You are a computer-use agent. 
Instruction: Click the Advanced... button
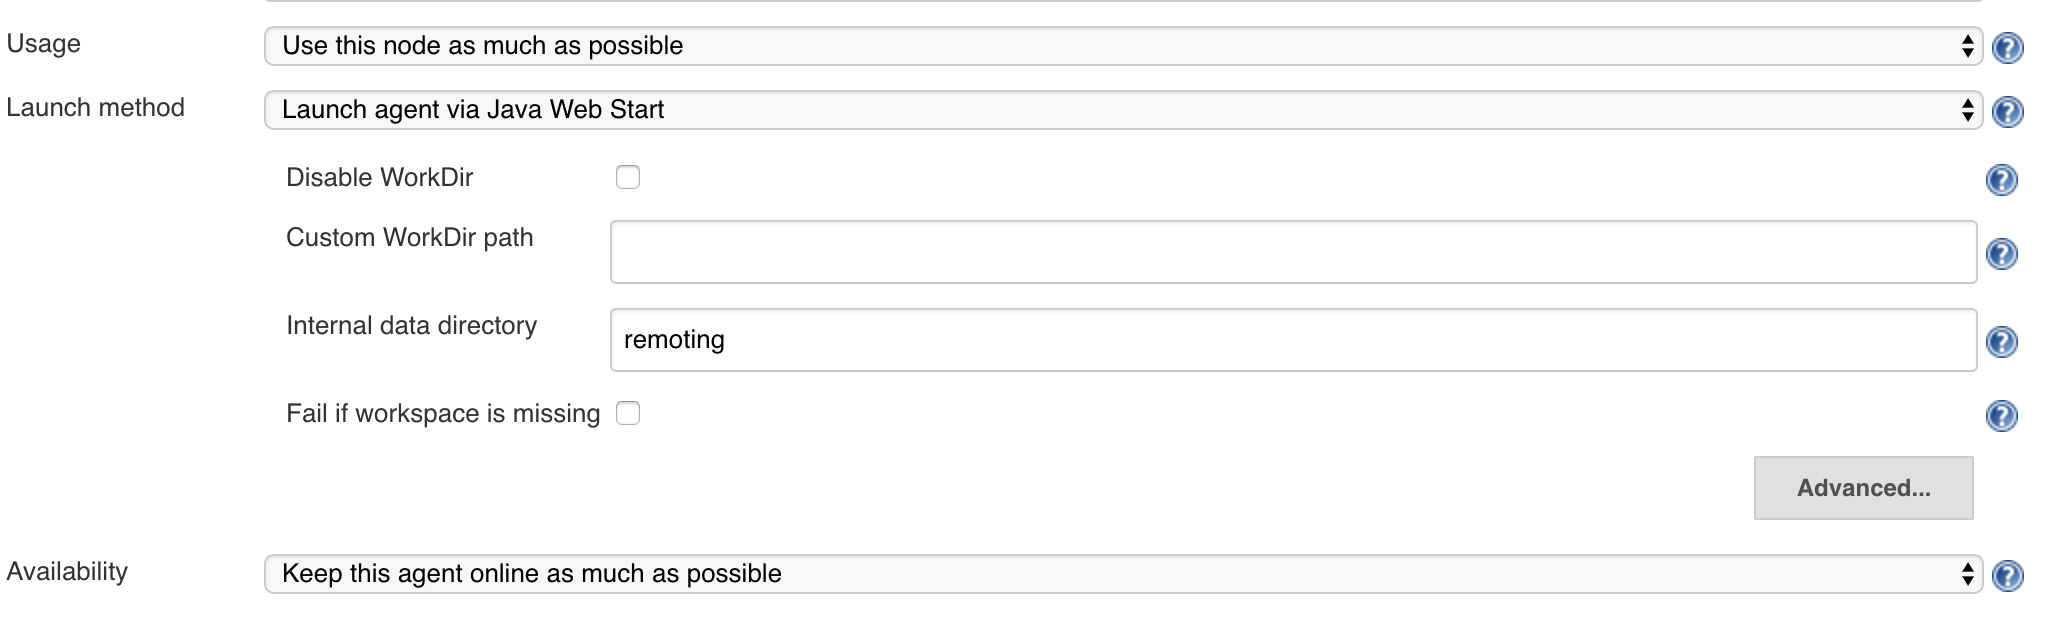point(1862,488)
